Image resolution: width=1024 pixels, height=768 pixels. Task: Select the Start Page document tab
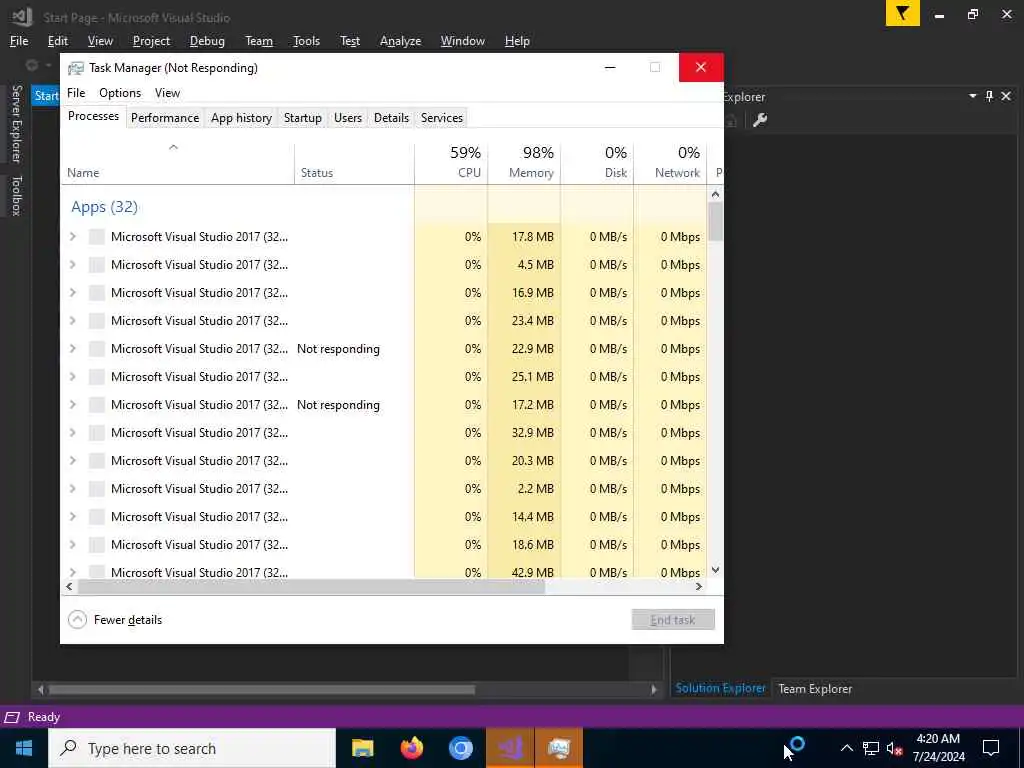pos(46,96)
